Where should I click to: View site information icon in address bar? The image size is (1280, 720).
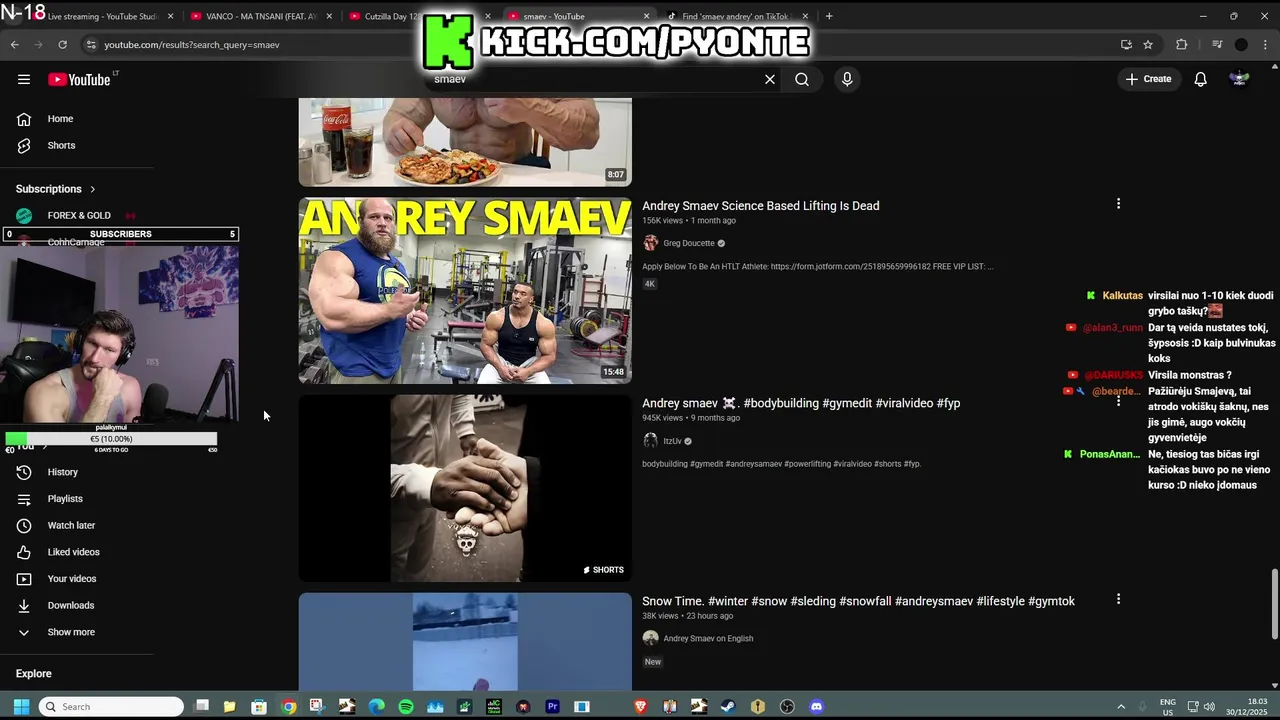pyautogui.click(x=91, y=44)
